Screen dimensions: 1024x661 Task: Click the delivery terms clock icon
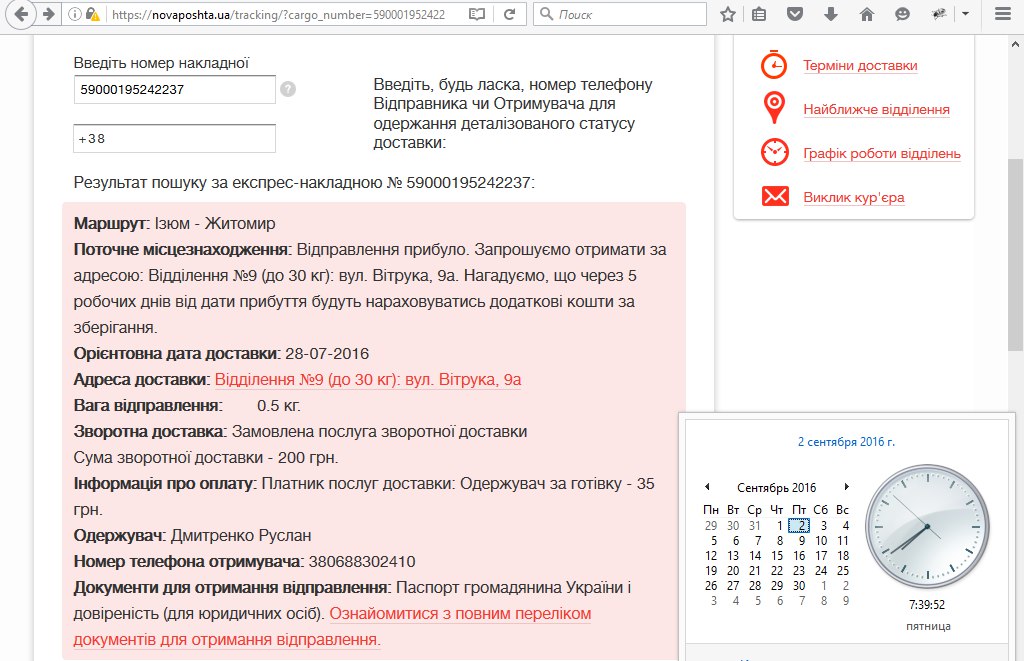(774, 65)
